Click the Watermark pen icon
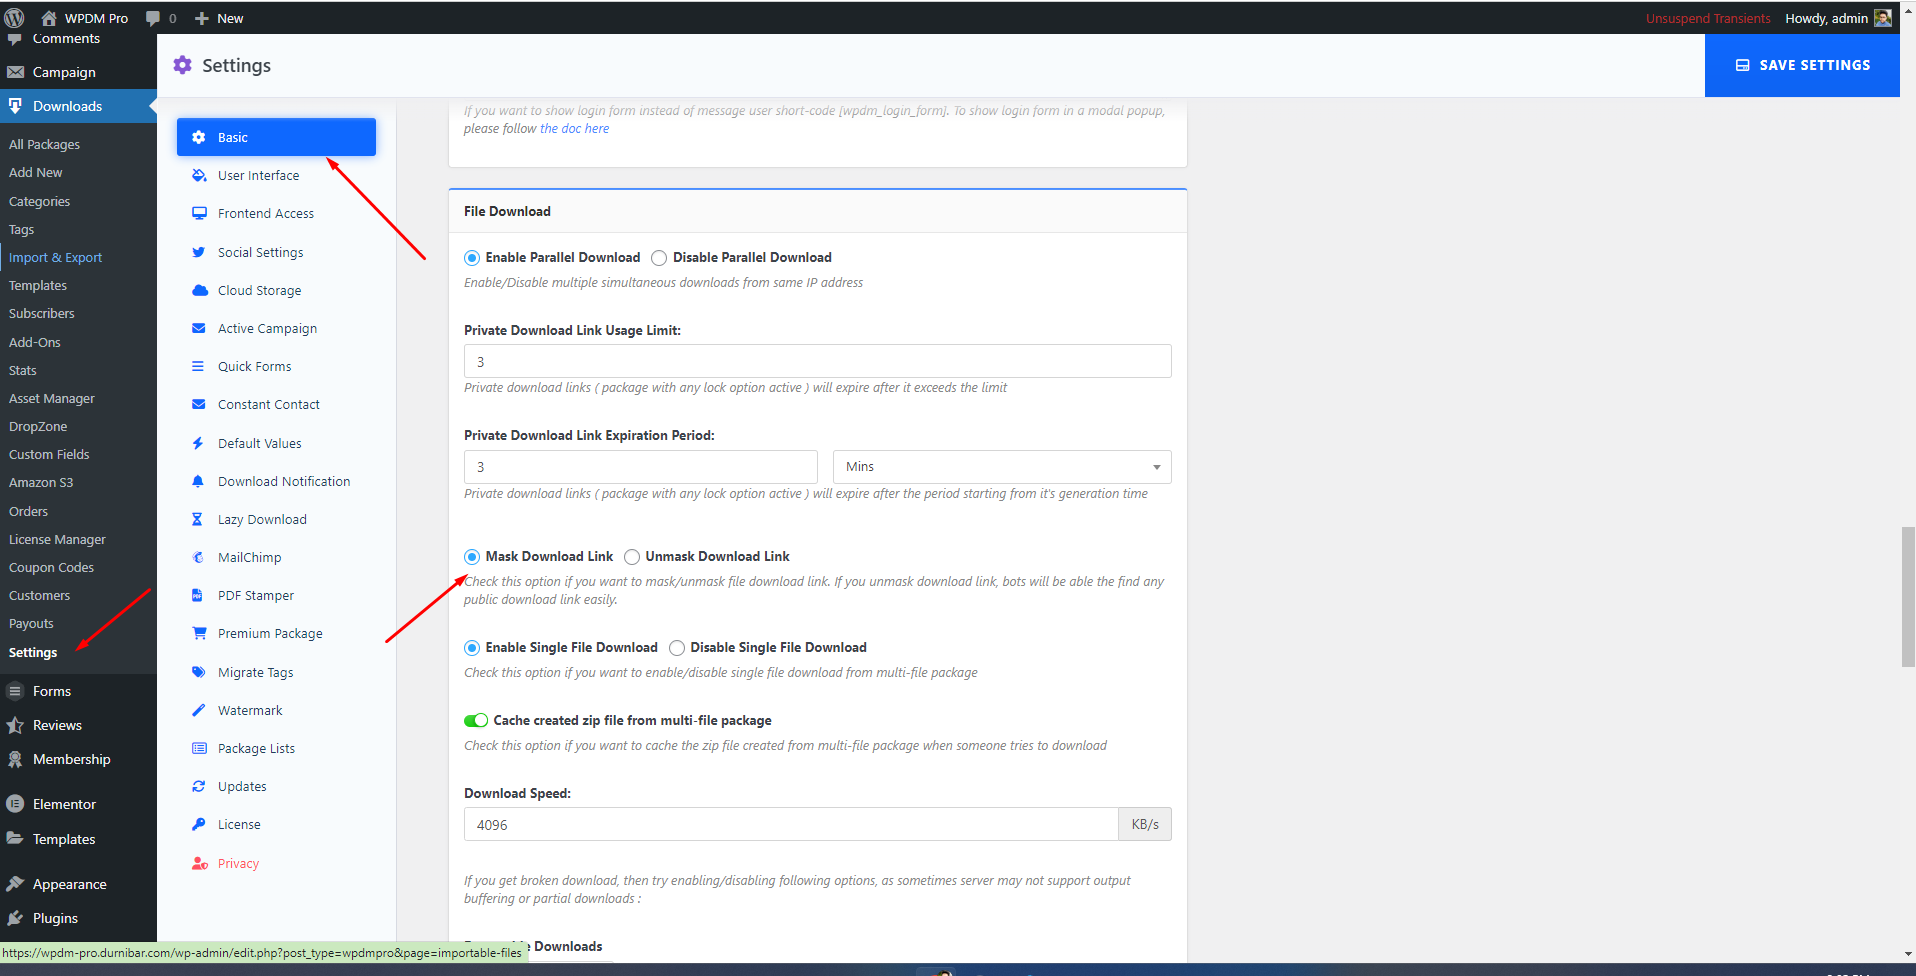Screen dimensions: 1916x976 coord(198,710)
